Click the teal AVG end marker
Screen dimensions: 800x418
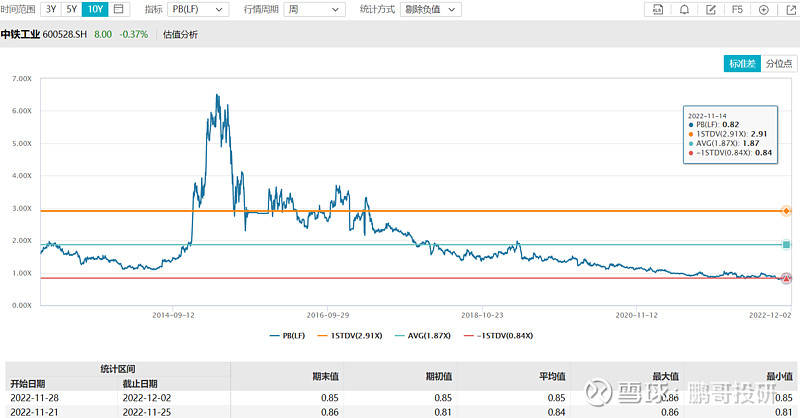(786, 245)
